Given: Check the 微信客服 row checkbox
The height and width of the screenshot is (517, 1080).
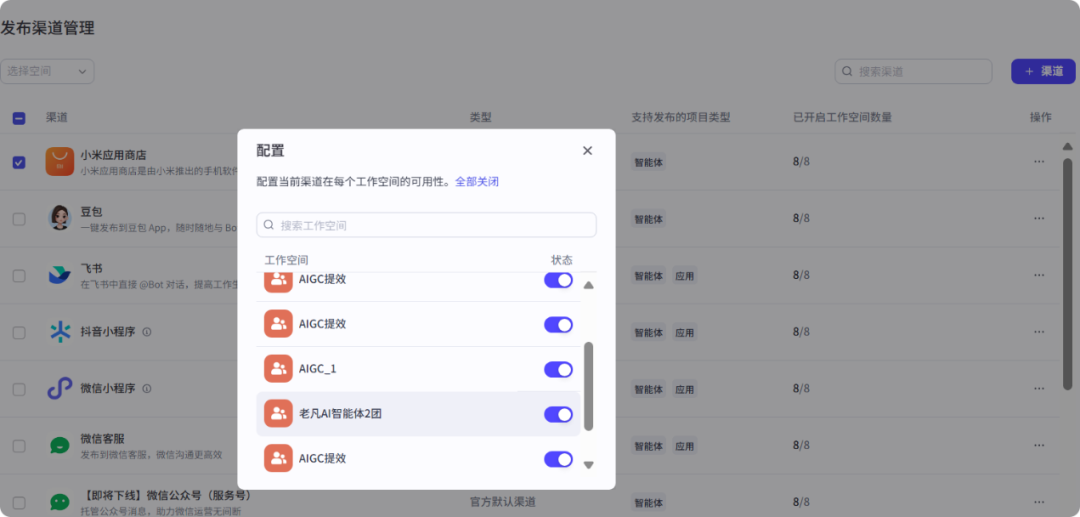Looking at the screenshot, I should click(19, 446).
